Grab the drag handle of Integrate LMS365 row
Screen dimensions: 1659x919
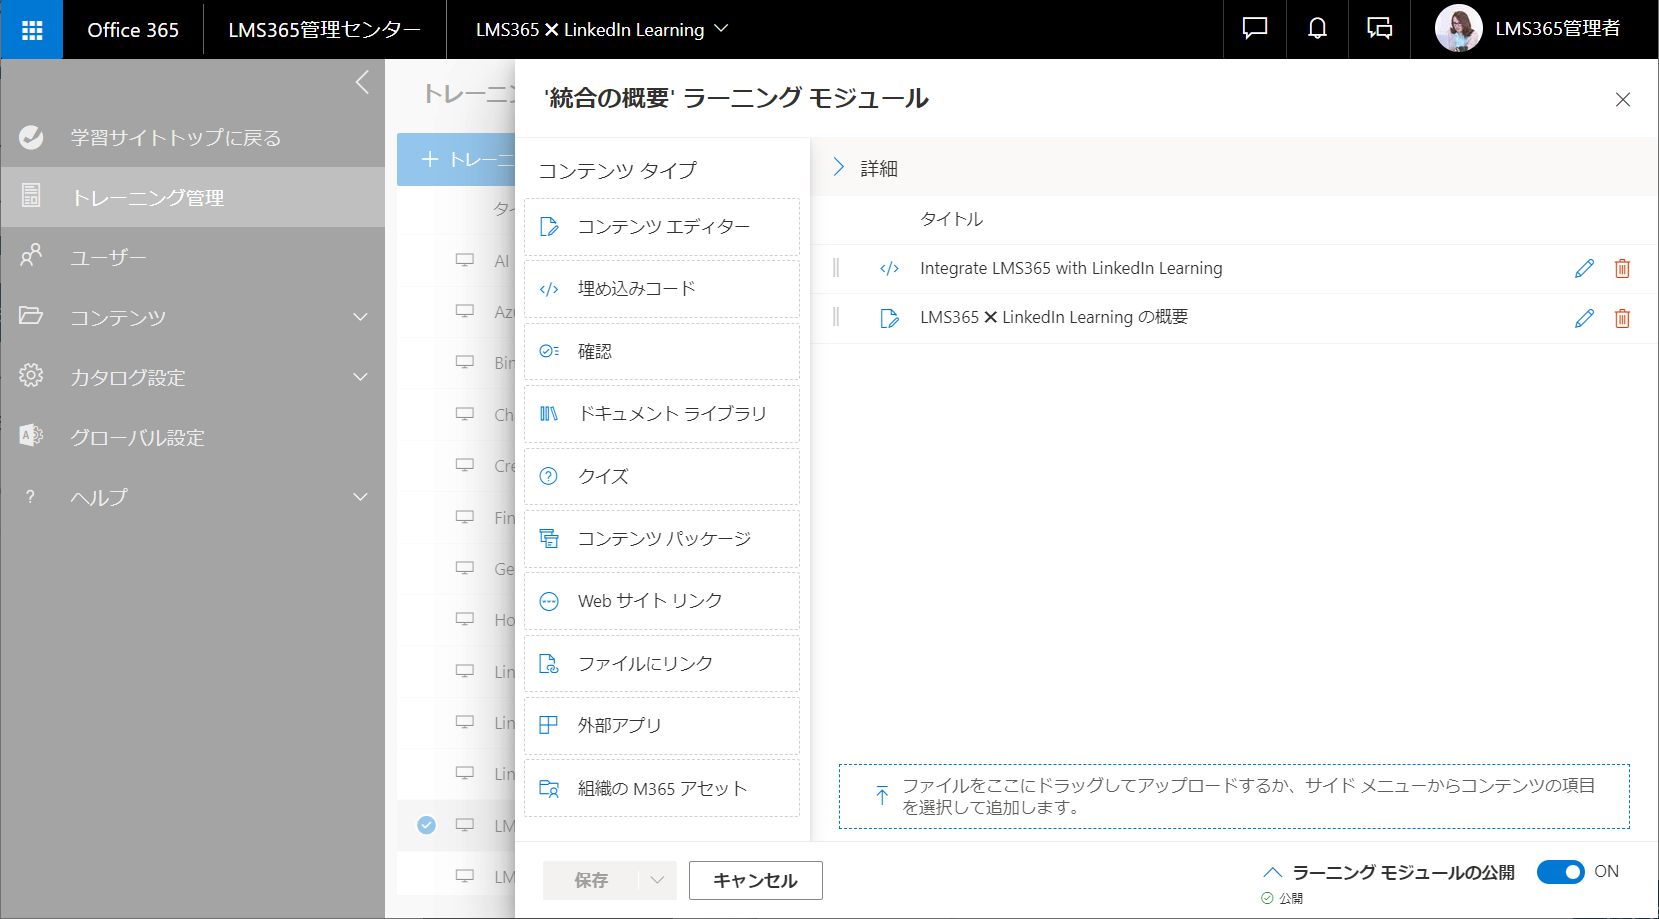[836, 268]
